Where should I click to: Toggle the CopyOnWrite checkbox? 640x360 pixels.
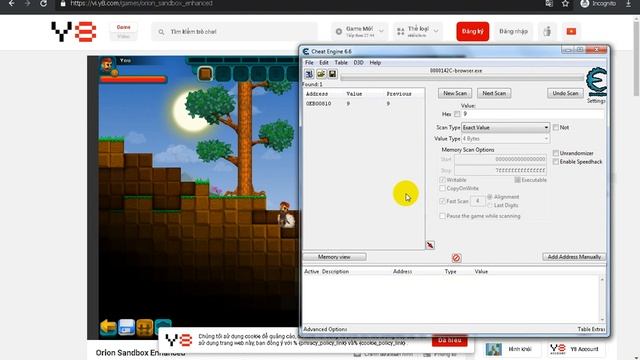[442, 188]
